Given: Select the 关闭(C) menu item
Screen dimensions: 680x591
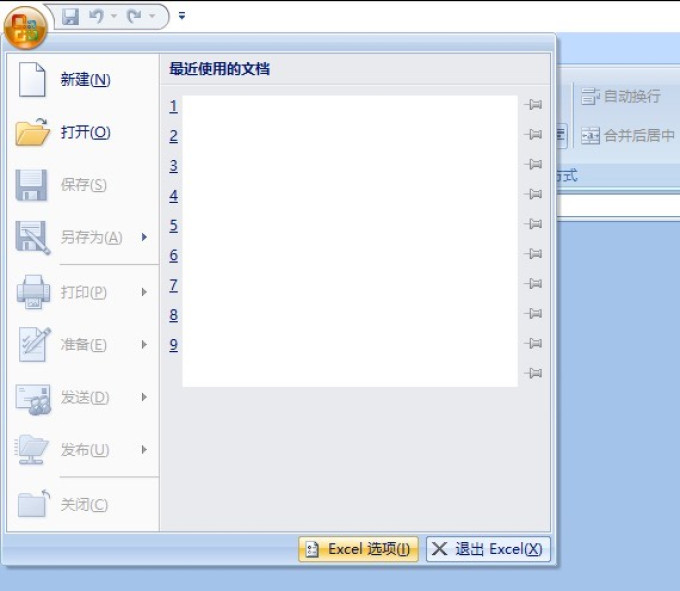Looking at the screenshot, I should tap(83, 504).
